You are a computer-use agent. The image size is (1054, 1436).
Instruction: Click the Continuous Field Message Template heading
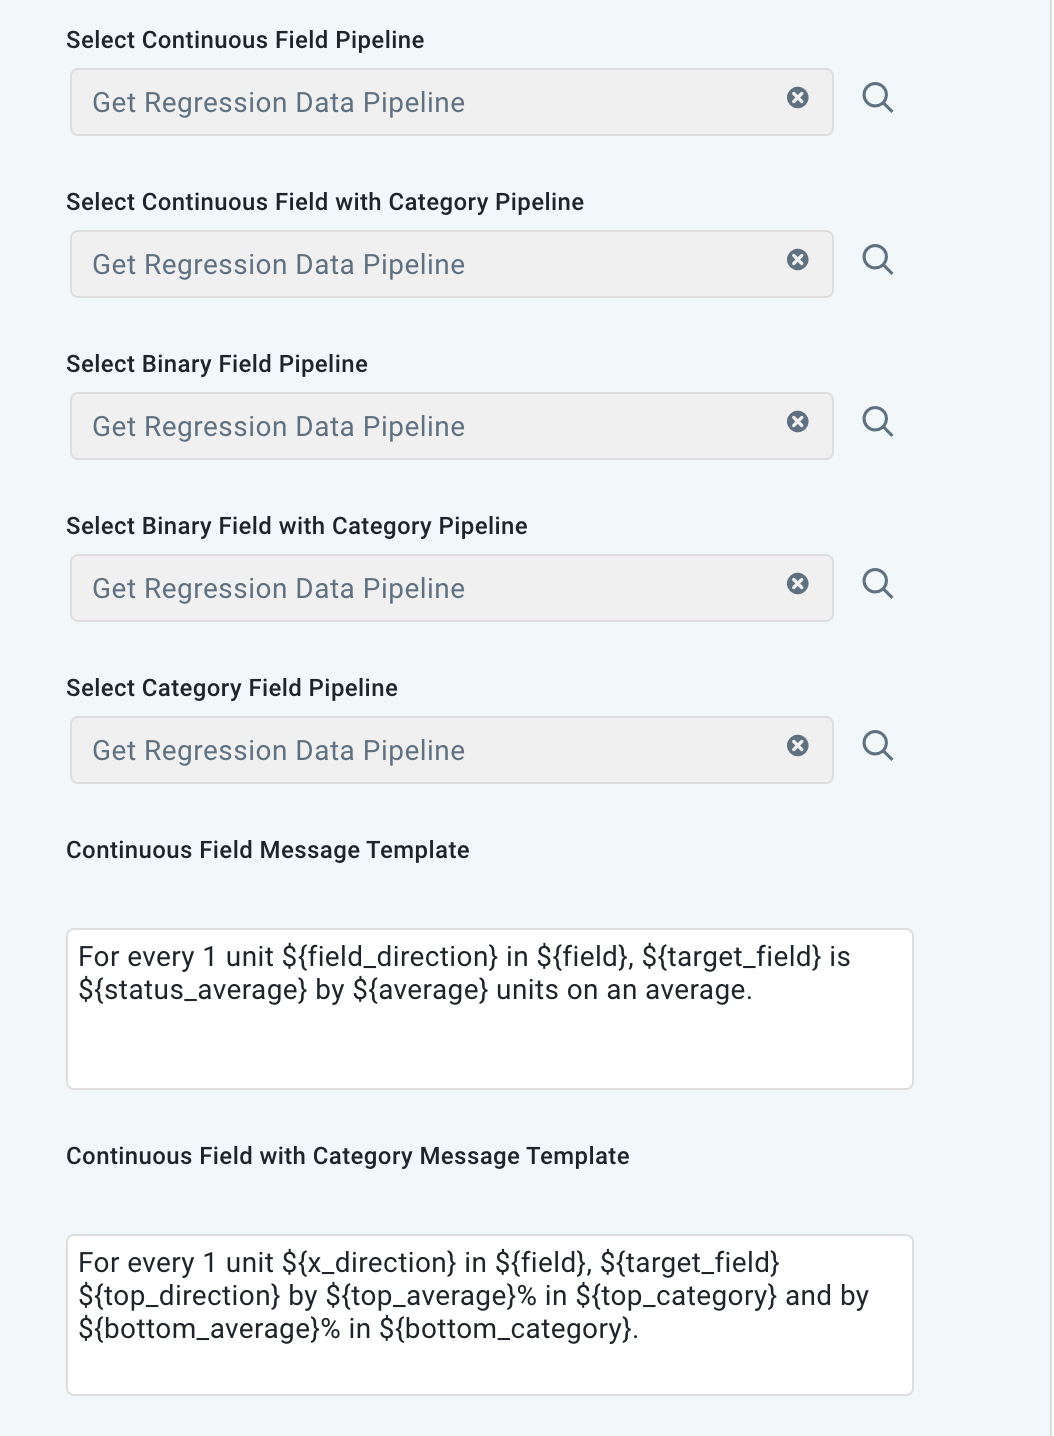(268, 849)
